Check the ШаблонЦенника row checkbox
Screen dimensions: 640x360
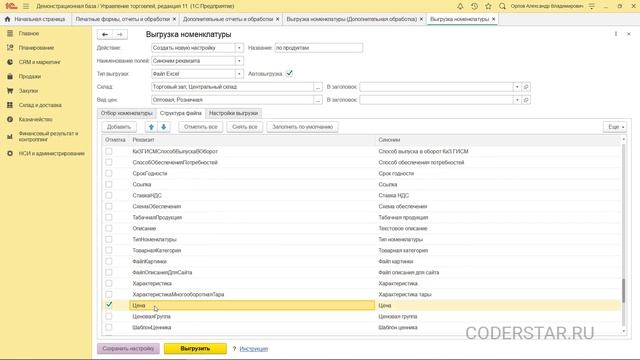pos(109,327)
